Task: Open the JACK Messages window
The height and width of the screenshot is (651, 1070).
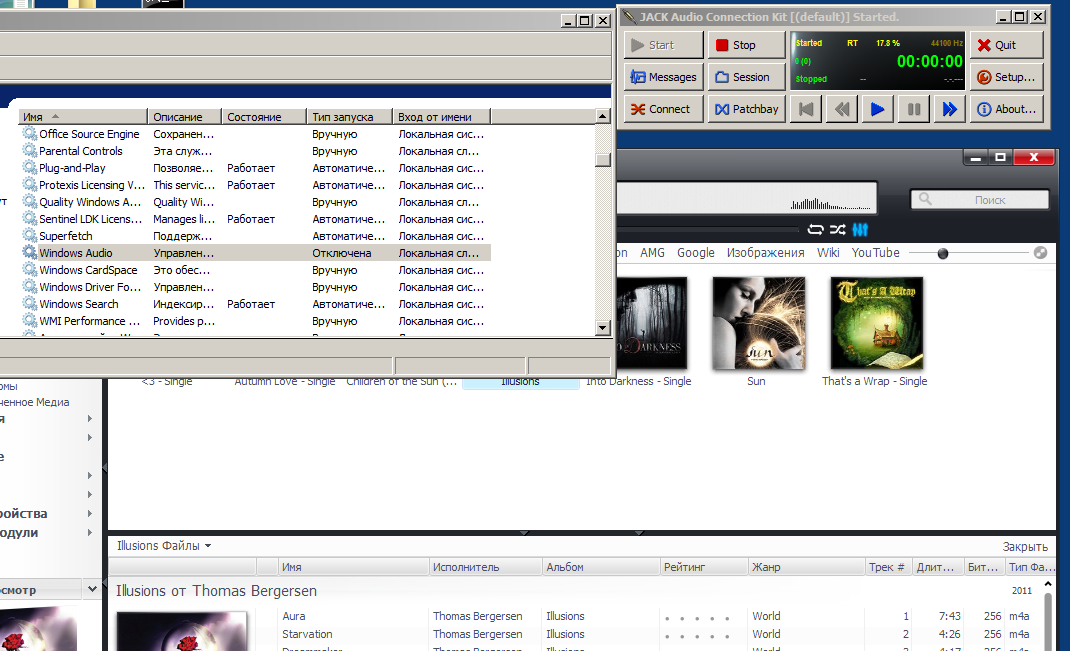Action: (x=663, y=77)
